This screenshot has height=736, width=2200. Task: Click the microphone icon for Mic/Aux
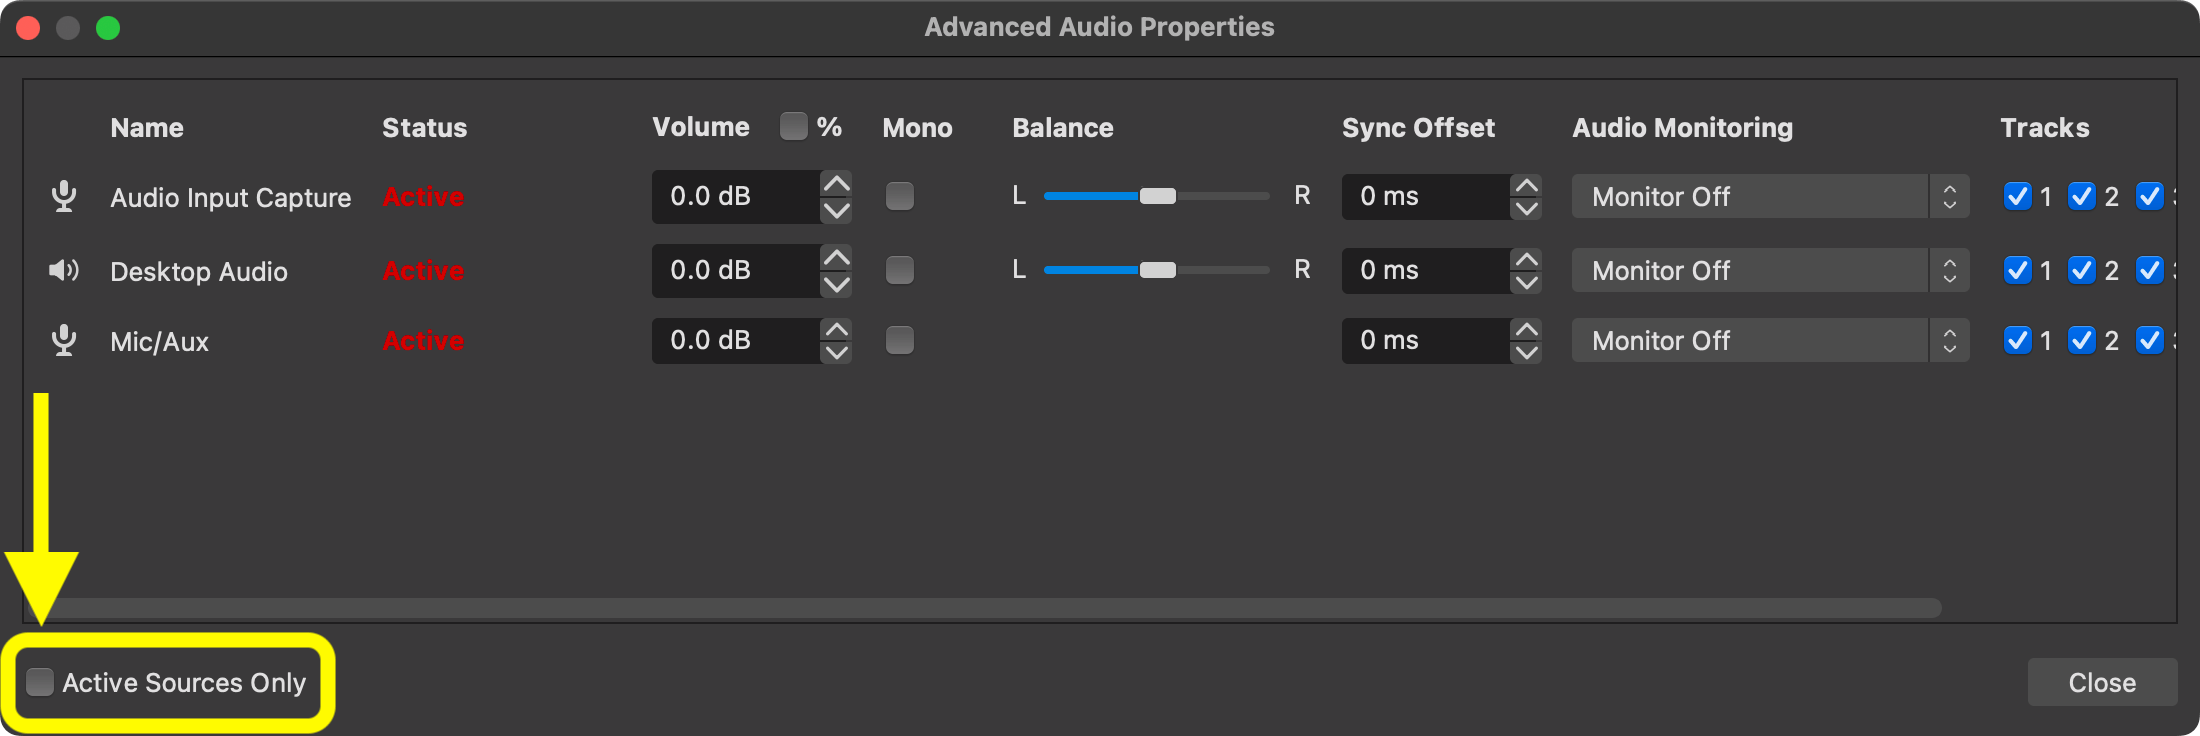coord(64,340)
